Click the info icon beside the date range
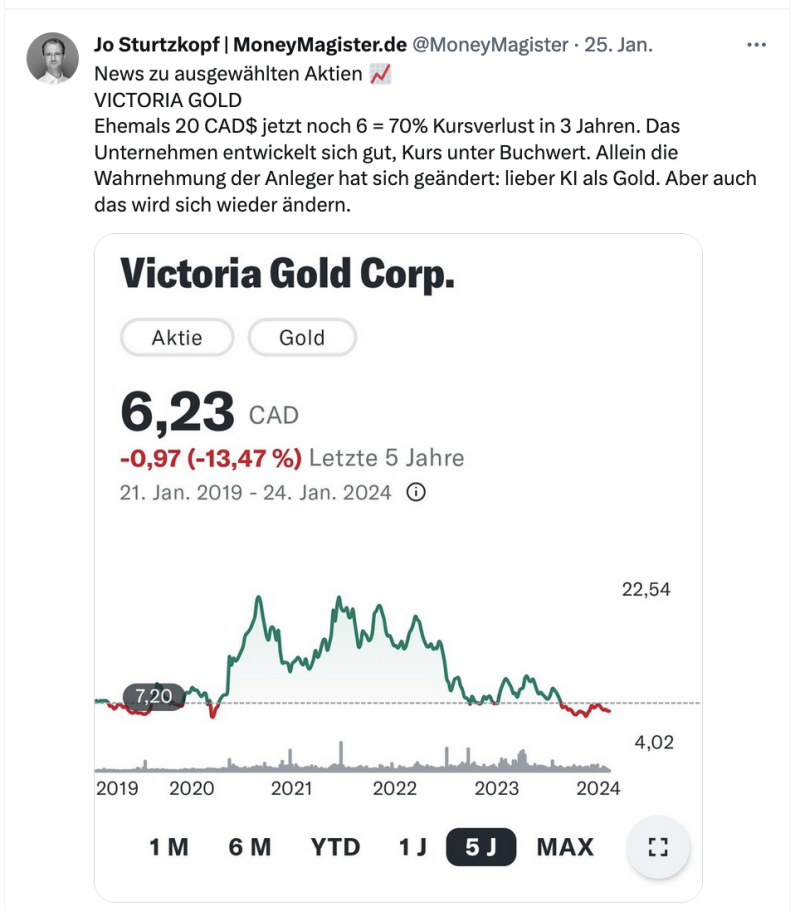Screen dimensions: 800x911 416,493
